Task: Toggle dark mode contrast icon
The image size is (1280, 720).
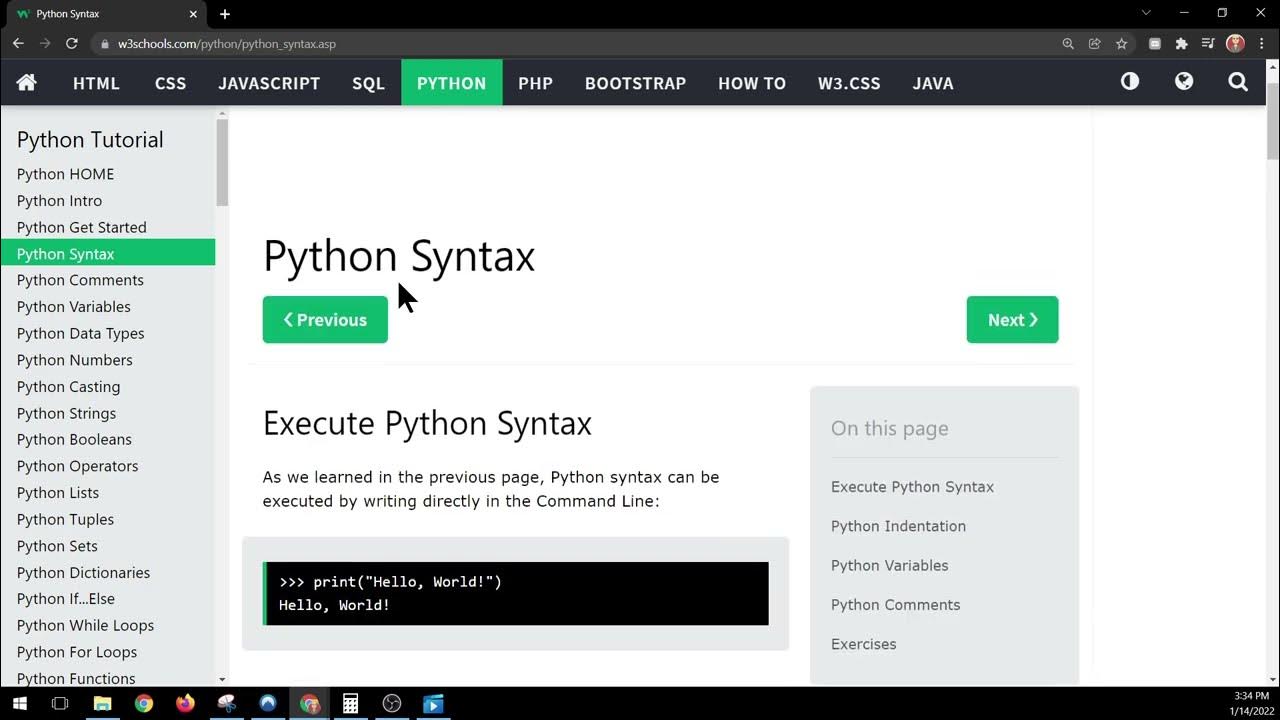Action: tap(1130, 82)
